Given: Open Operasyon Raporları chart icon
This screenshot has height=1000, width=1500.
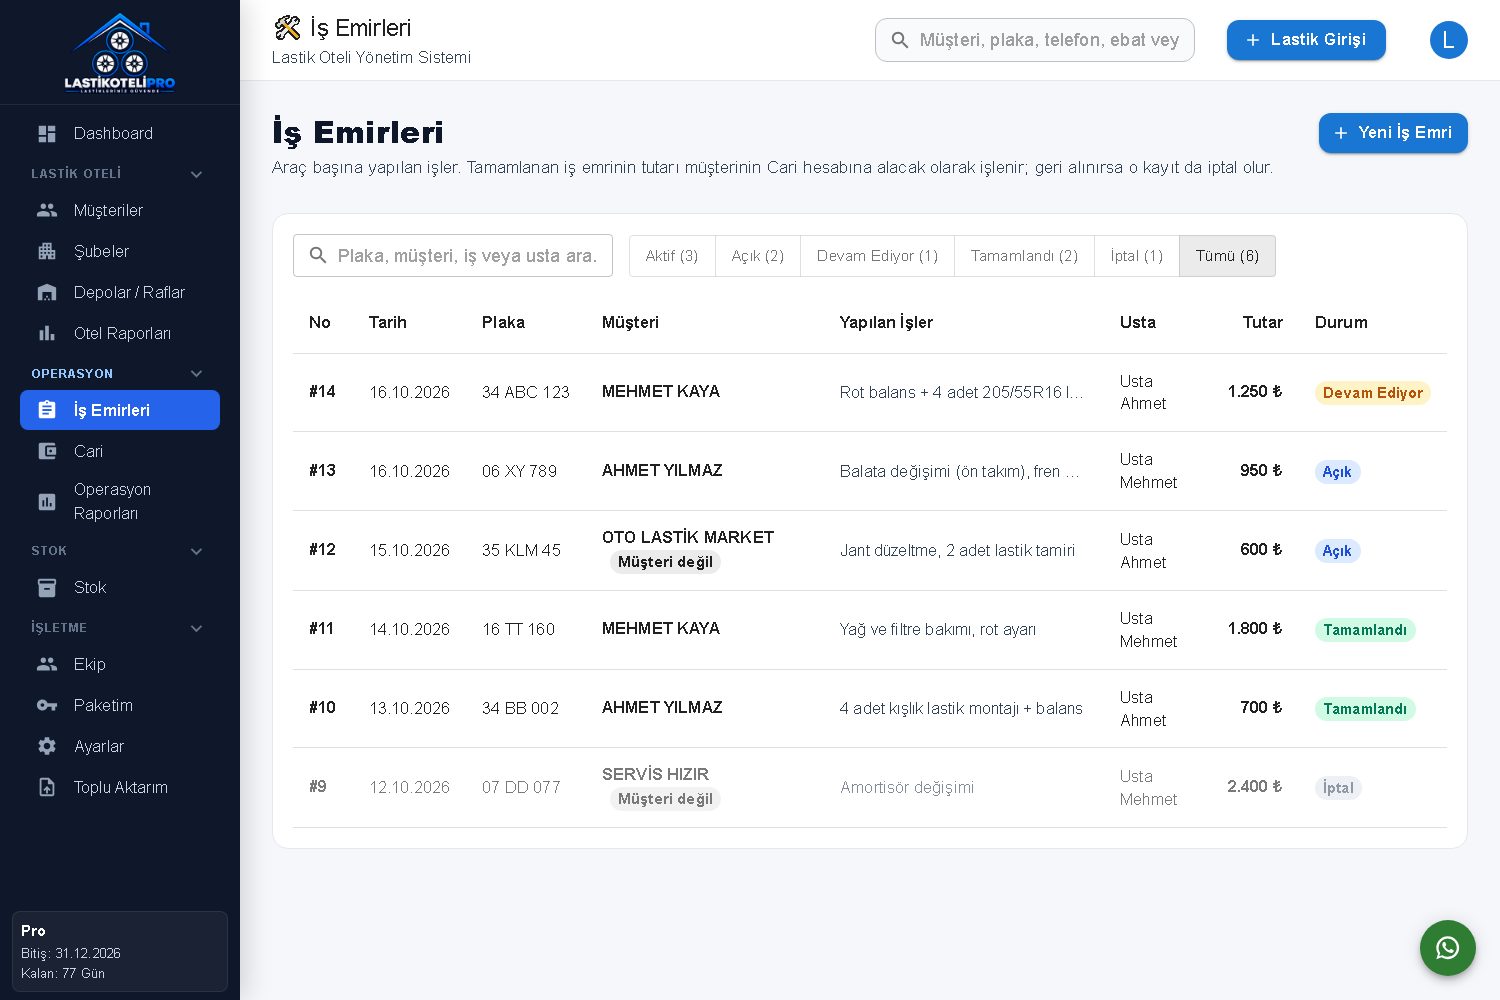Looking at the screenshot, I should point(47,501).
